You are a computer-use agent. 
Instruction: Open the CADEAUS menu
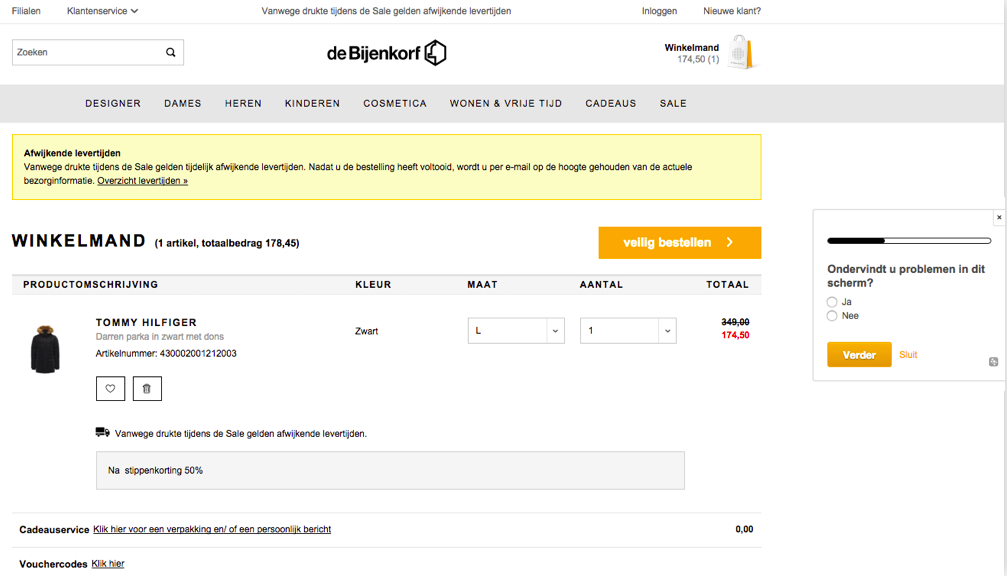click(611, 103)
